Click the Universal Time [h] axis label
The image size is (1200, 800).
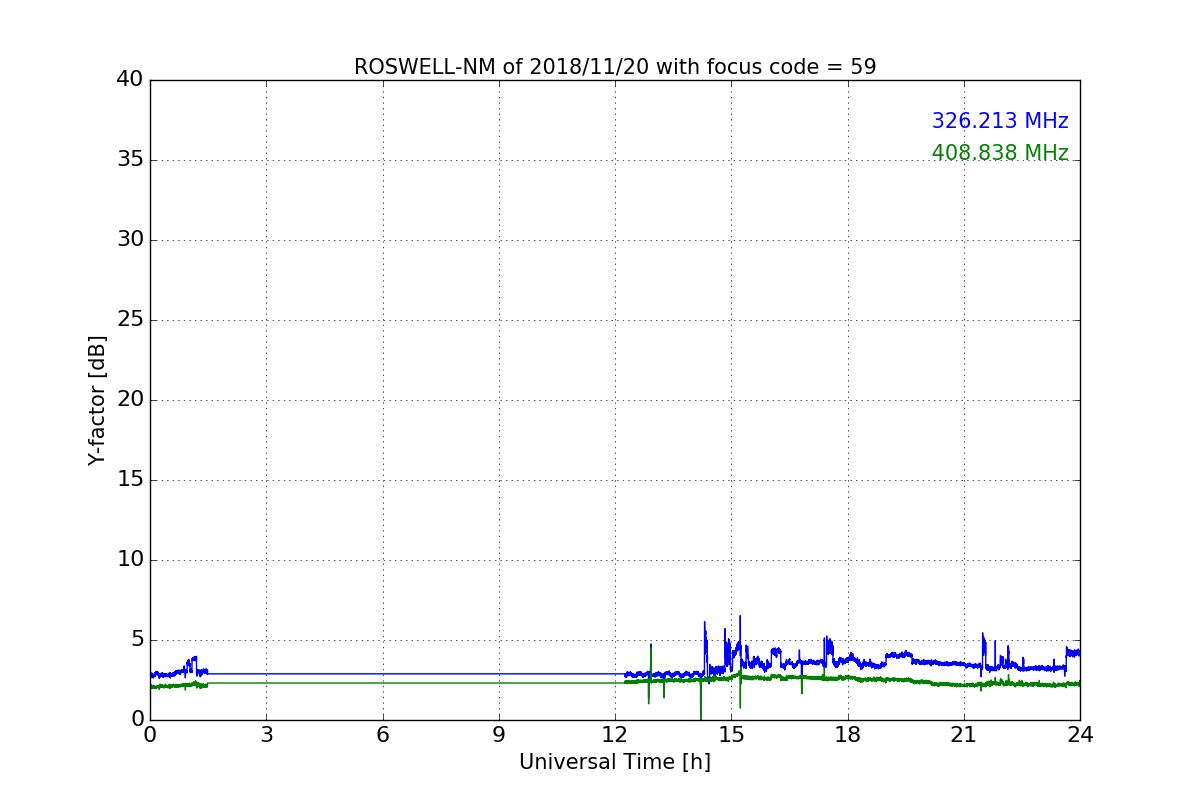(615, 762)
